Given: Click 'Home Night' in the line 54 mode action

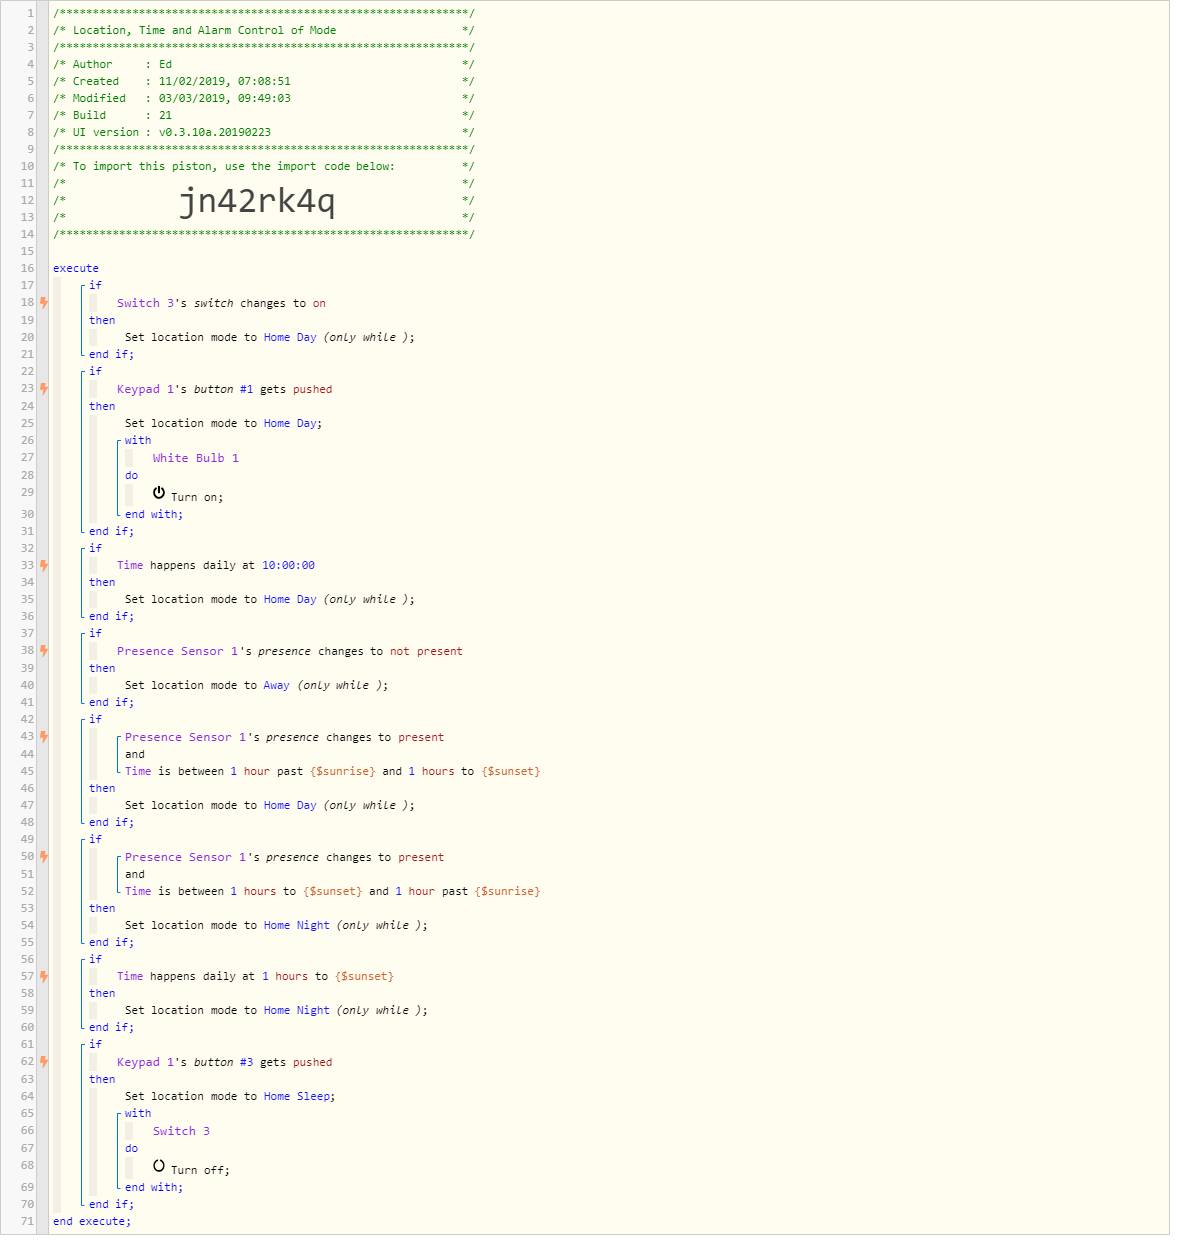Looking at the screenshot, I should coord(297,925).
